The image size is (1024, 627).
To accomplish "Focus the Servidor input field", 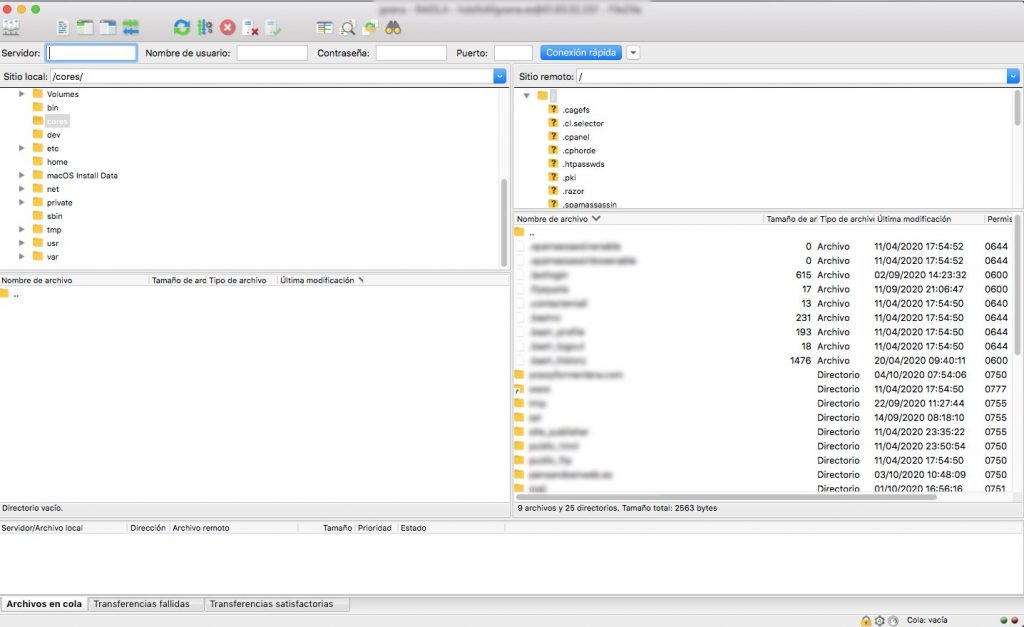I will pyautogui.click(x=91, y=53).
